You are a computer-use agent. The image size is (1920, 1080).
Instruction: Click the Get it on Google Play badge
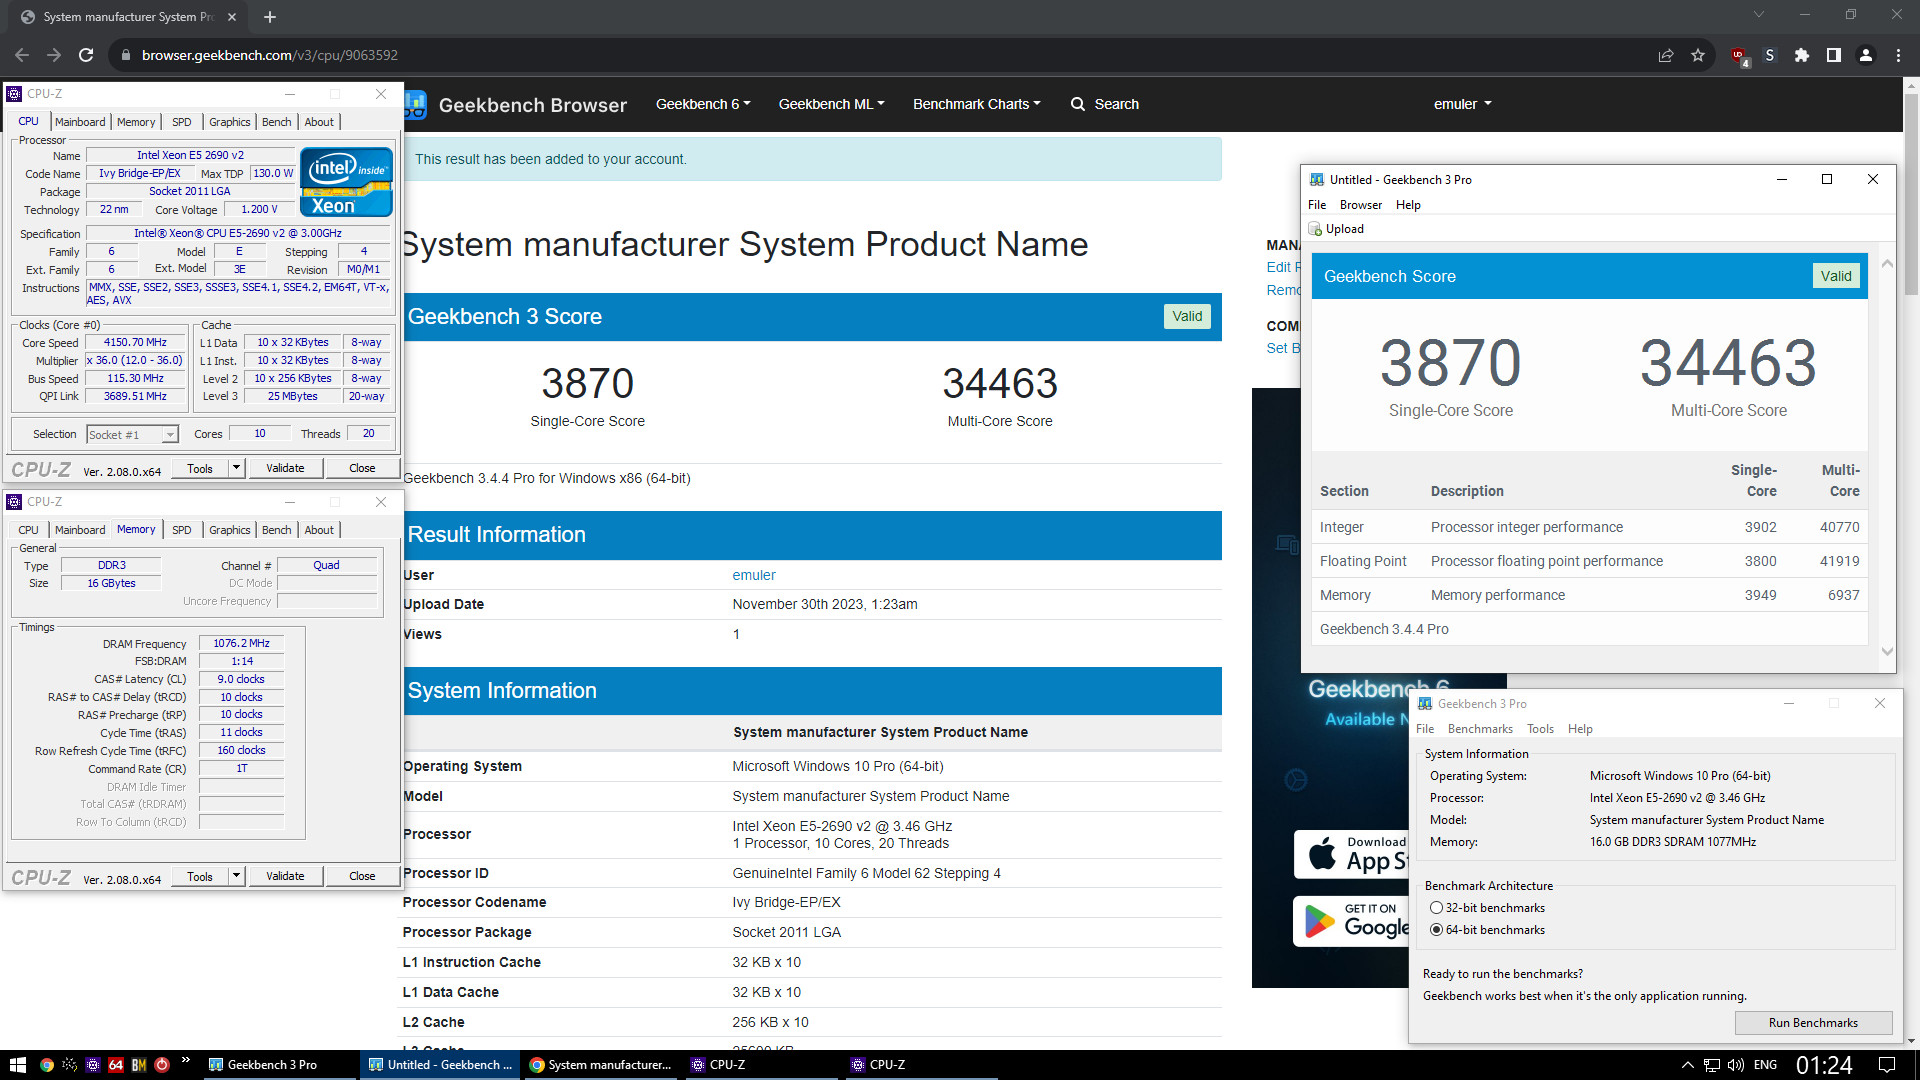click(1352, 921)
